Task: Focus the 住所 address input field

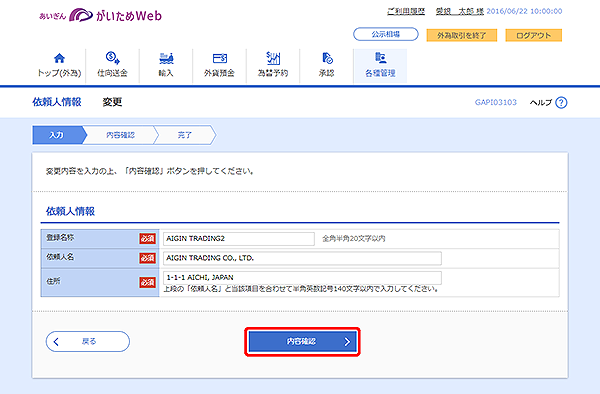Action: 302,277
